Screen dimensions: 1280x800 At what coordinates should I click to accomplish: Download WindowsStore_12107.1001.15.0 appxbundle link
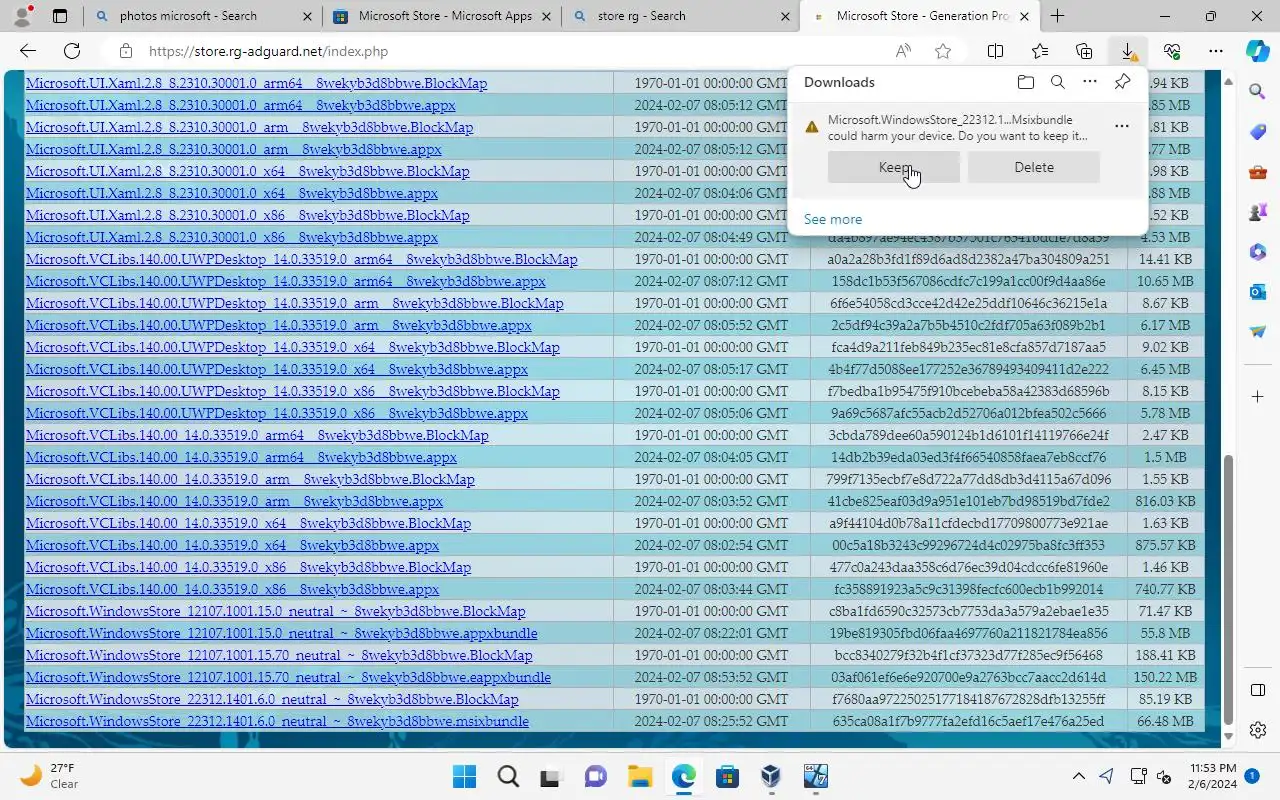pyautogui.click(x=281, y=633)
